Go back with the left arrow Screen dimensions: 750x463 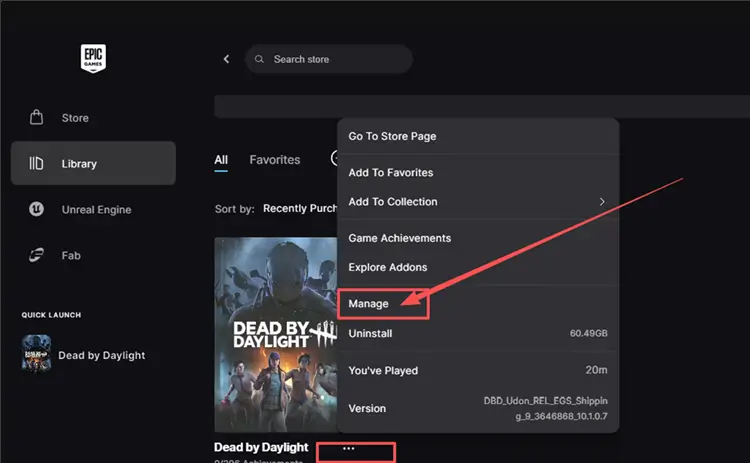pyautogui.click(x=227, y=59)
